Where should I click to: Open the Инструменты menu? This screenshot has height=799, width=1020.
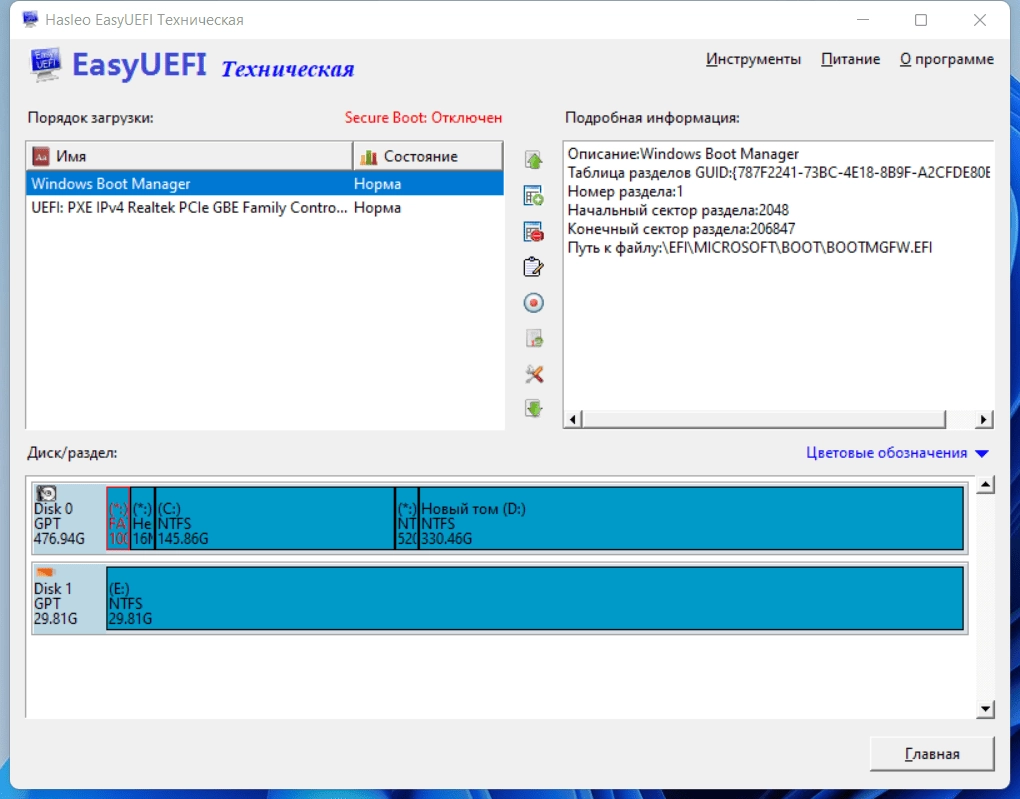[x=753, y=59]
